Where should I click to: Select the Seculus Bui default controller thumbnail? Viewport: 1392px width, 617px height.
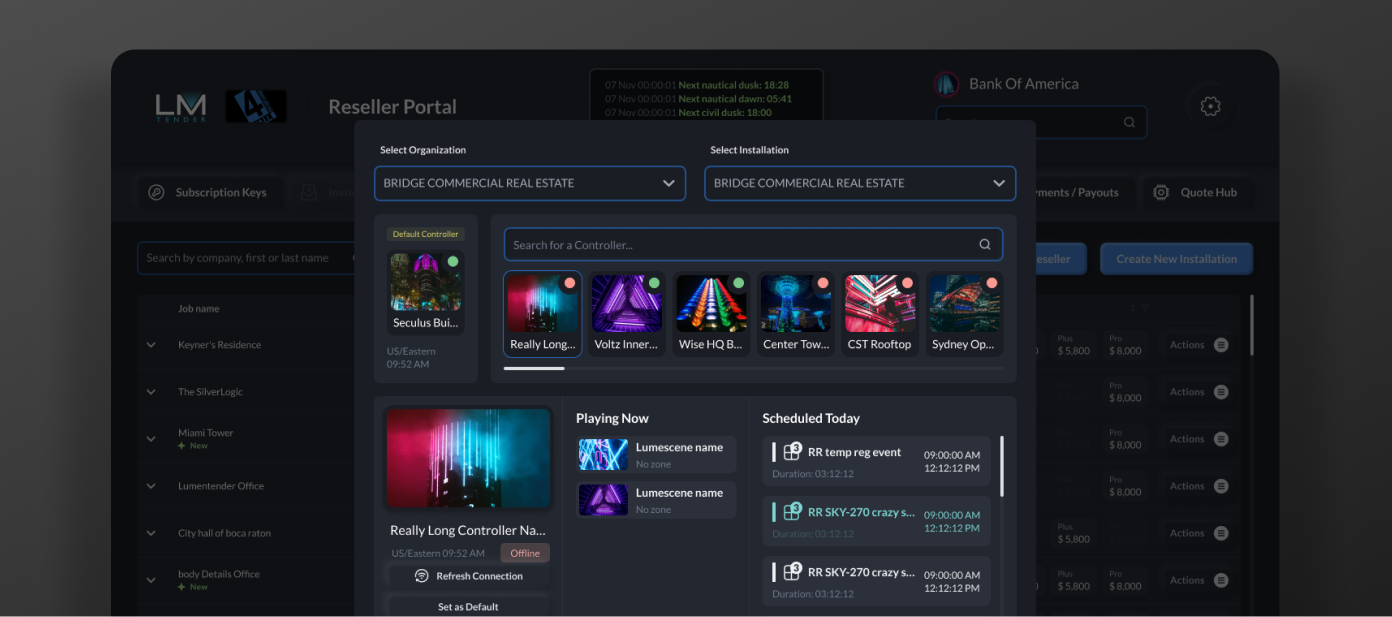[426, 291]
